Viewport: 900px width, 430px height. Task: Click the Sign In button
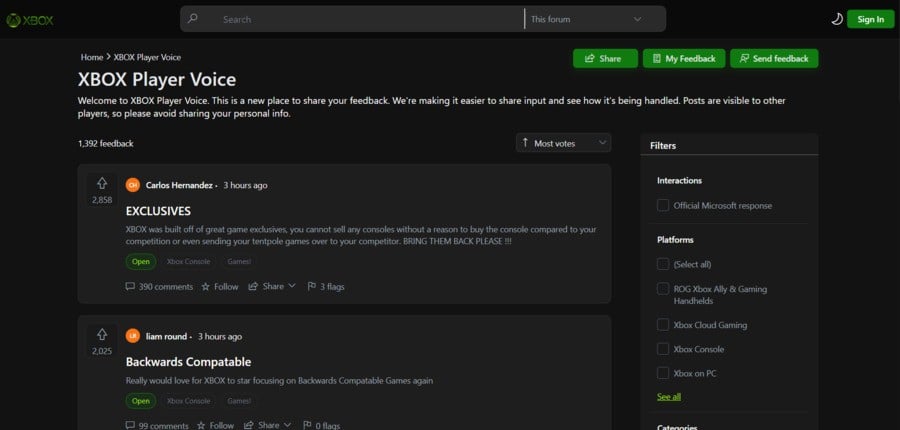pyautogui.click(x=870, y=20)
